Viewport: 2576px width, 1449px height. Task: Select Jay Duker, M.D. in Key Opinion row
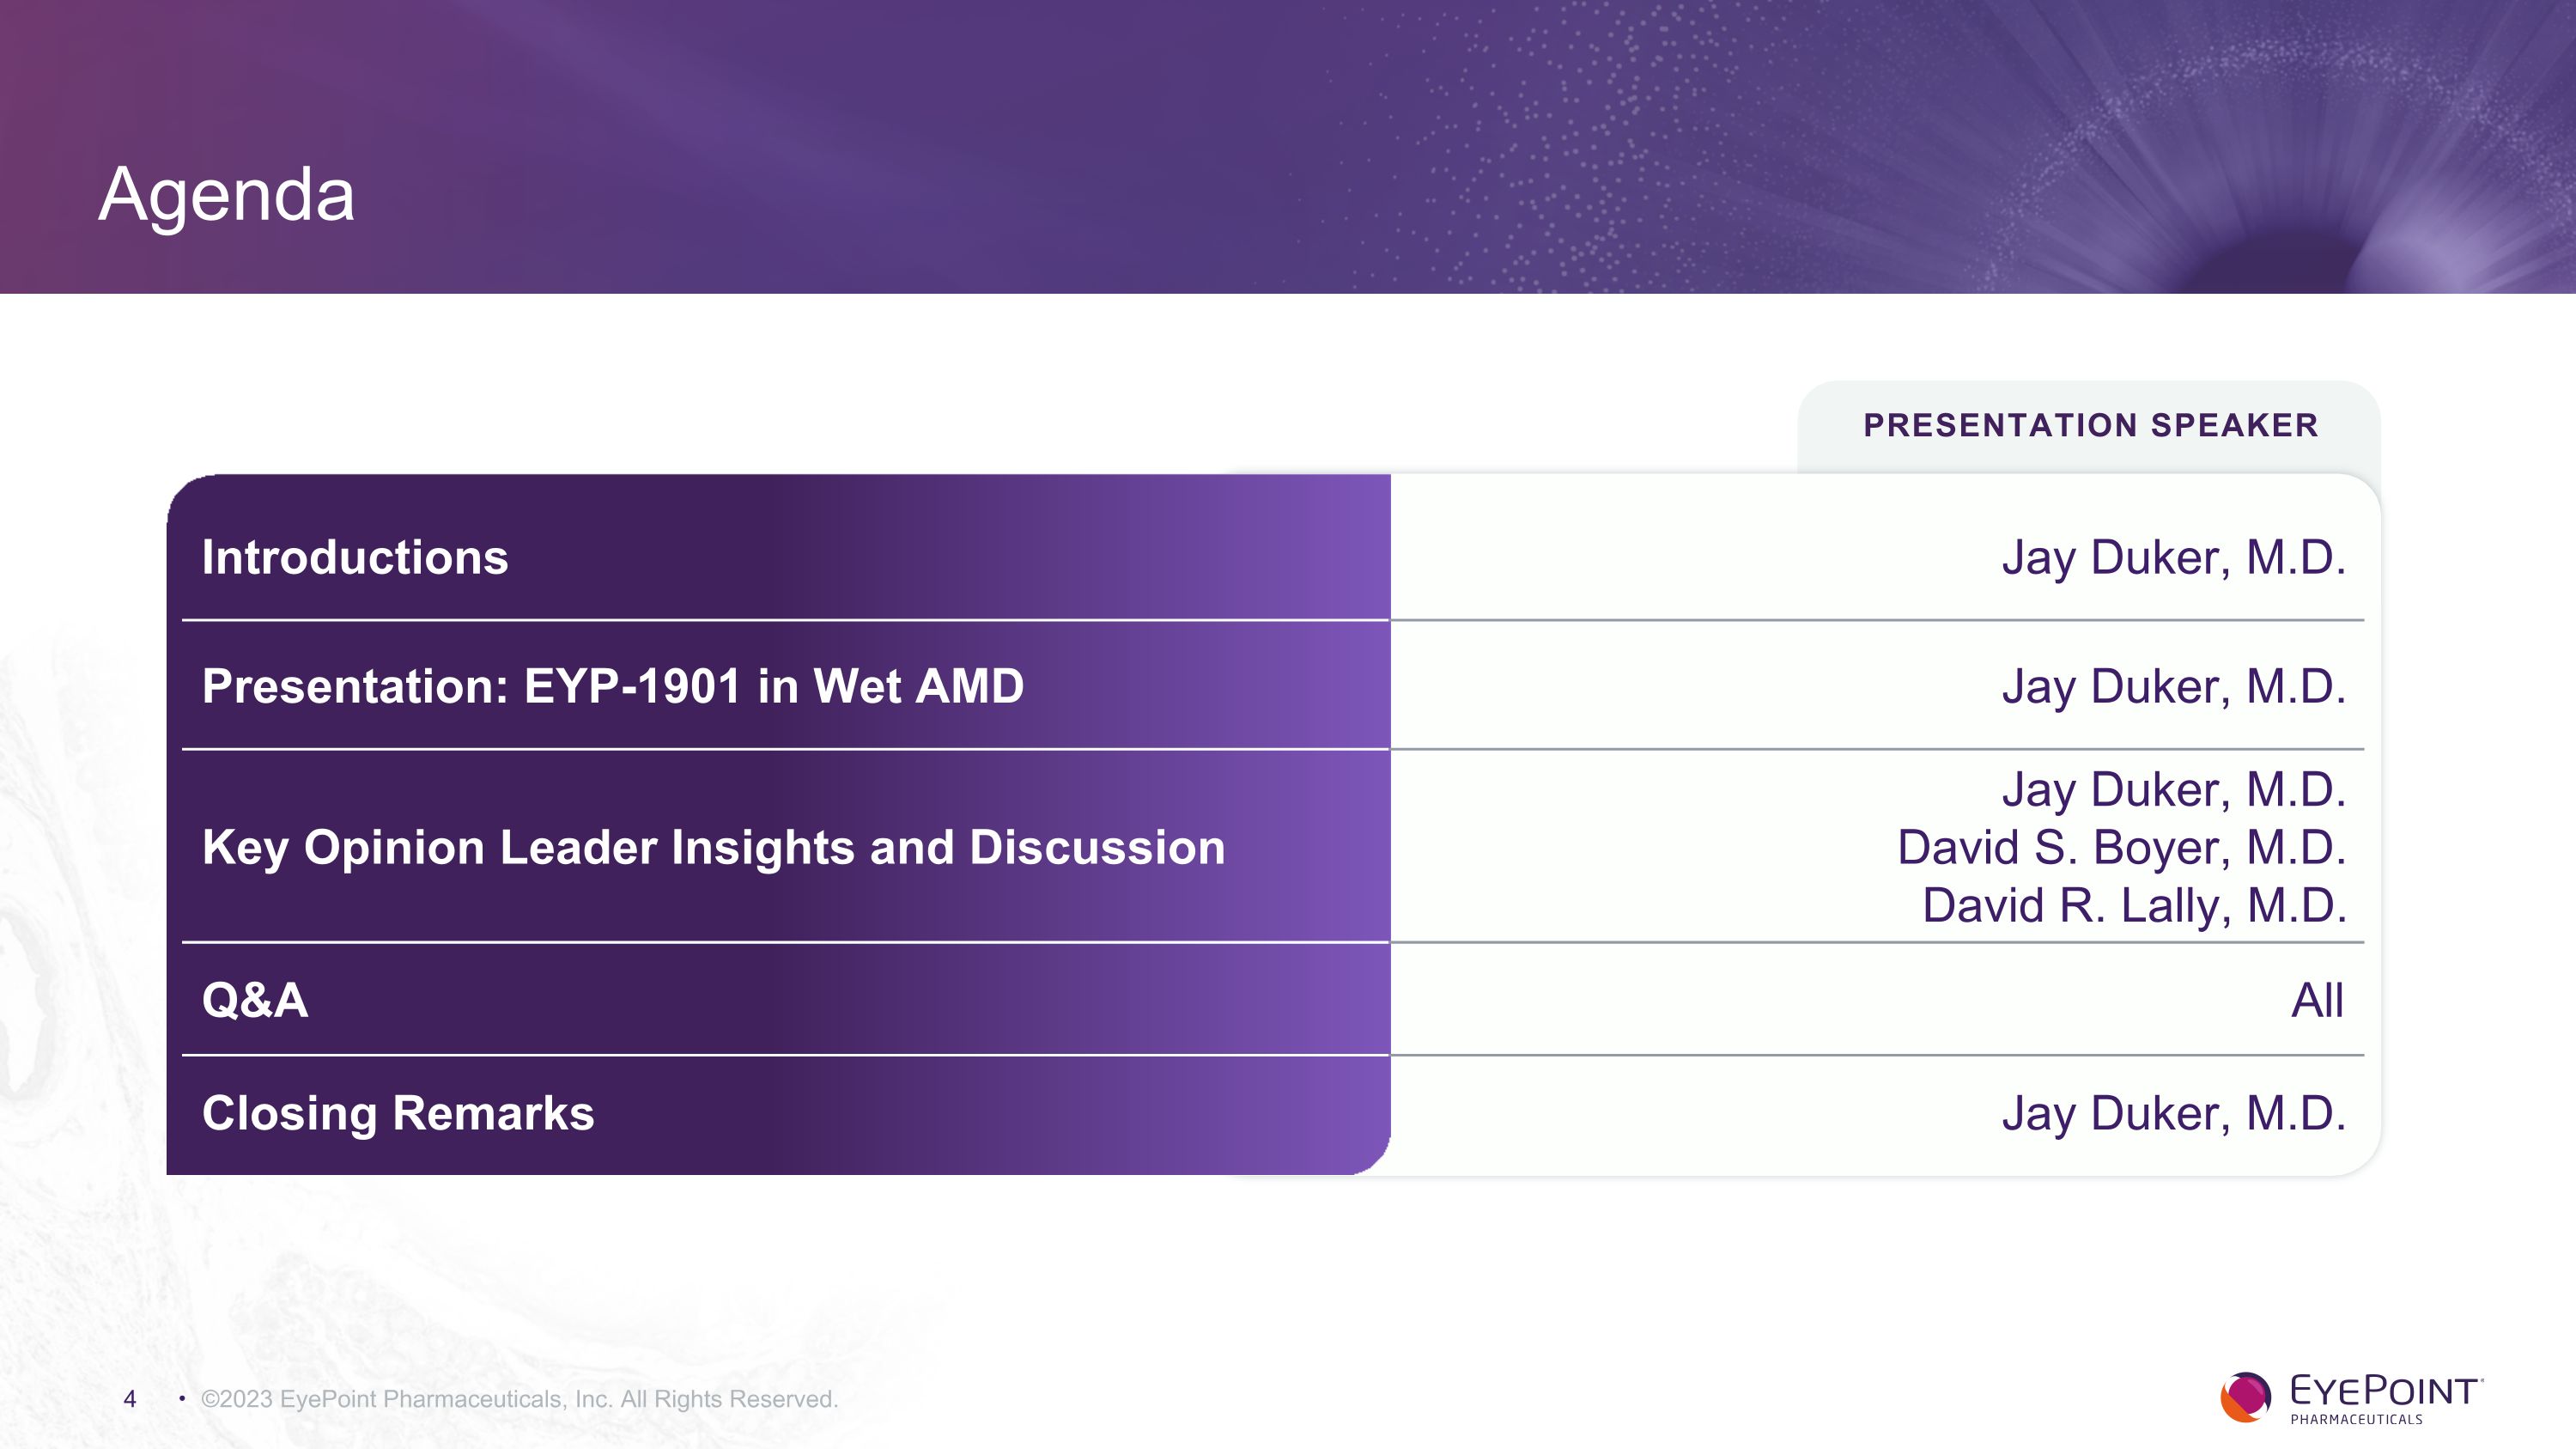click(x=2173, y=790)
